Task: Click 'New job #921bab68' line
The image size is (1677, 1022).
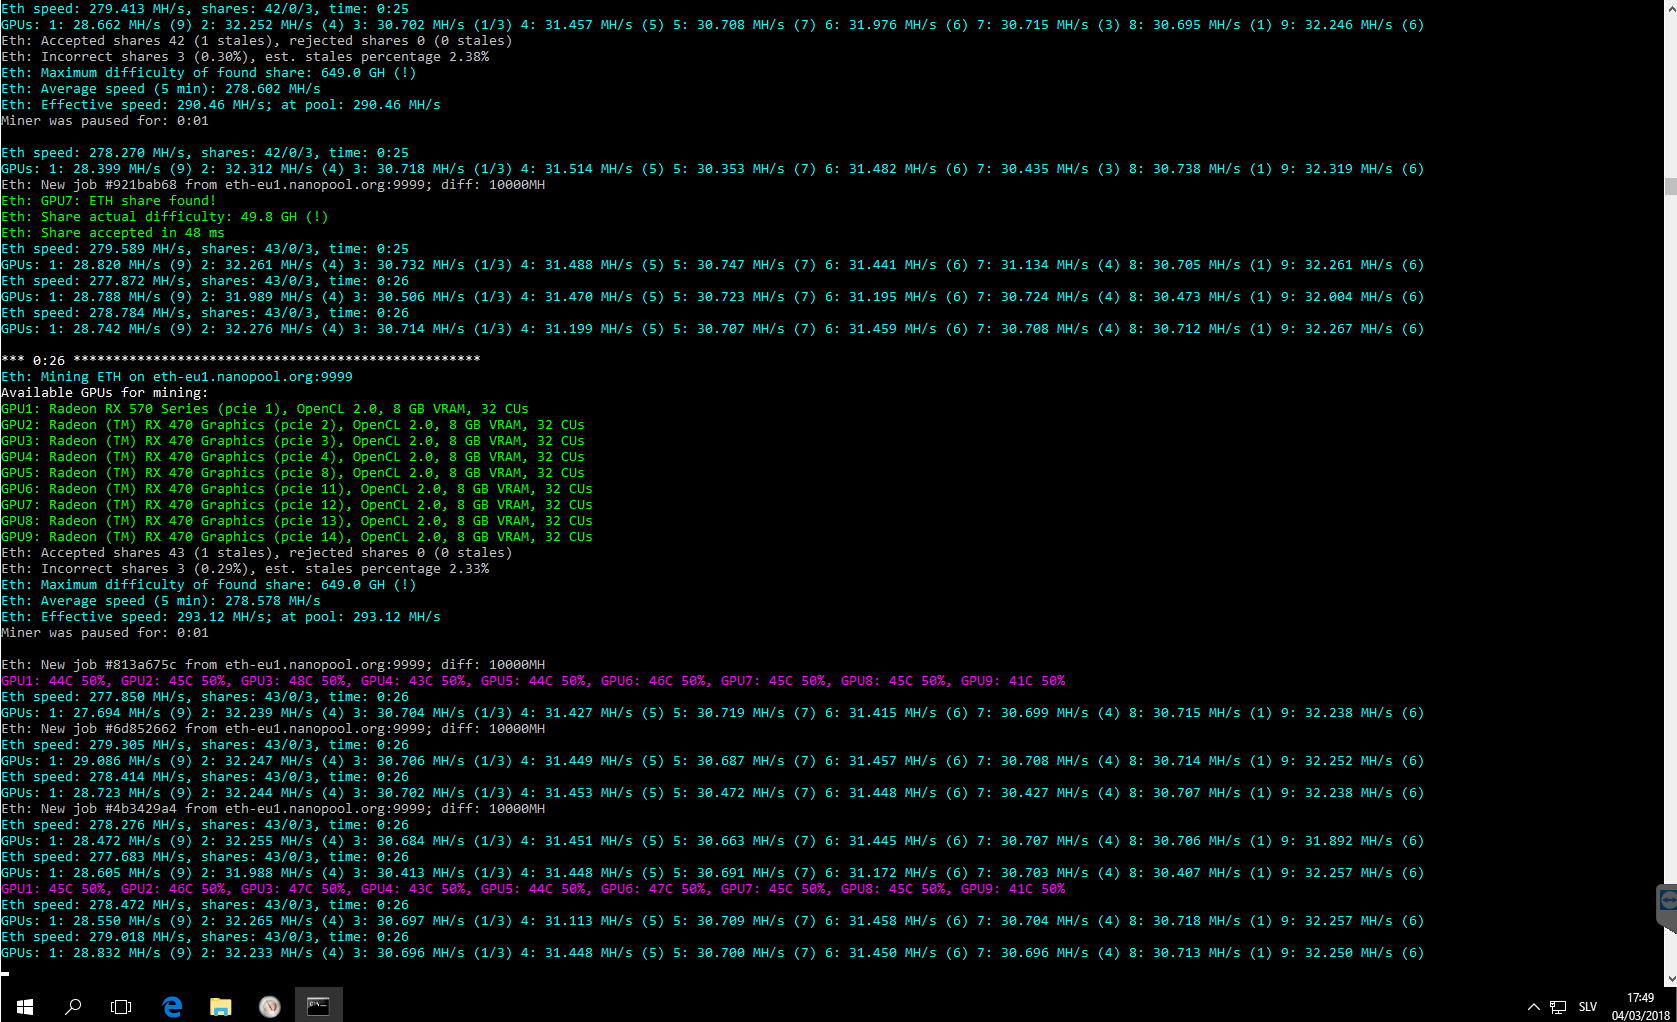Action: point(273,185)
